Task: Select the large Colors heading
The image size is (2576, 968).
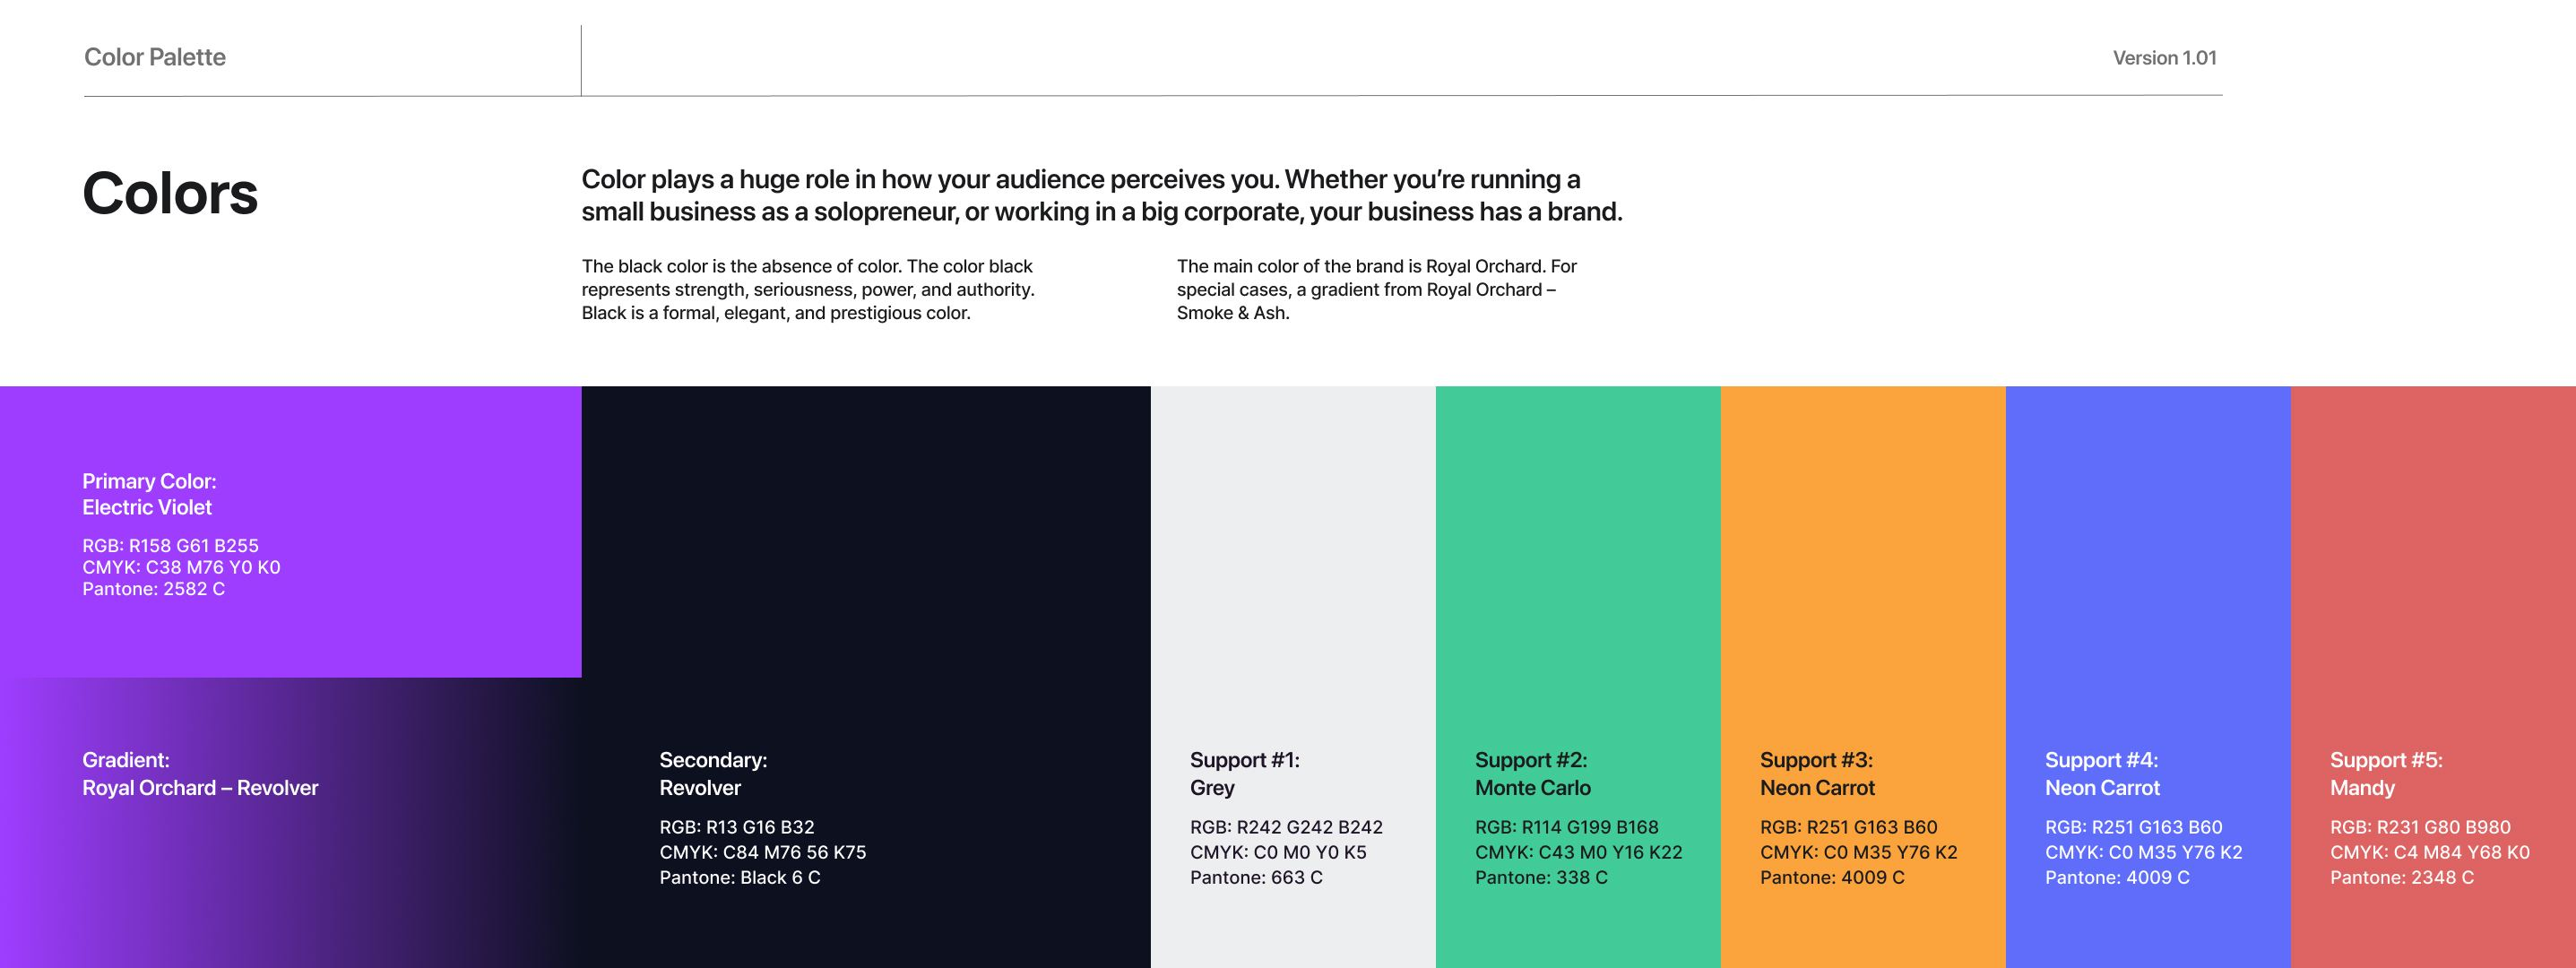Action: (170, 193)
